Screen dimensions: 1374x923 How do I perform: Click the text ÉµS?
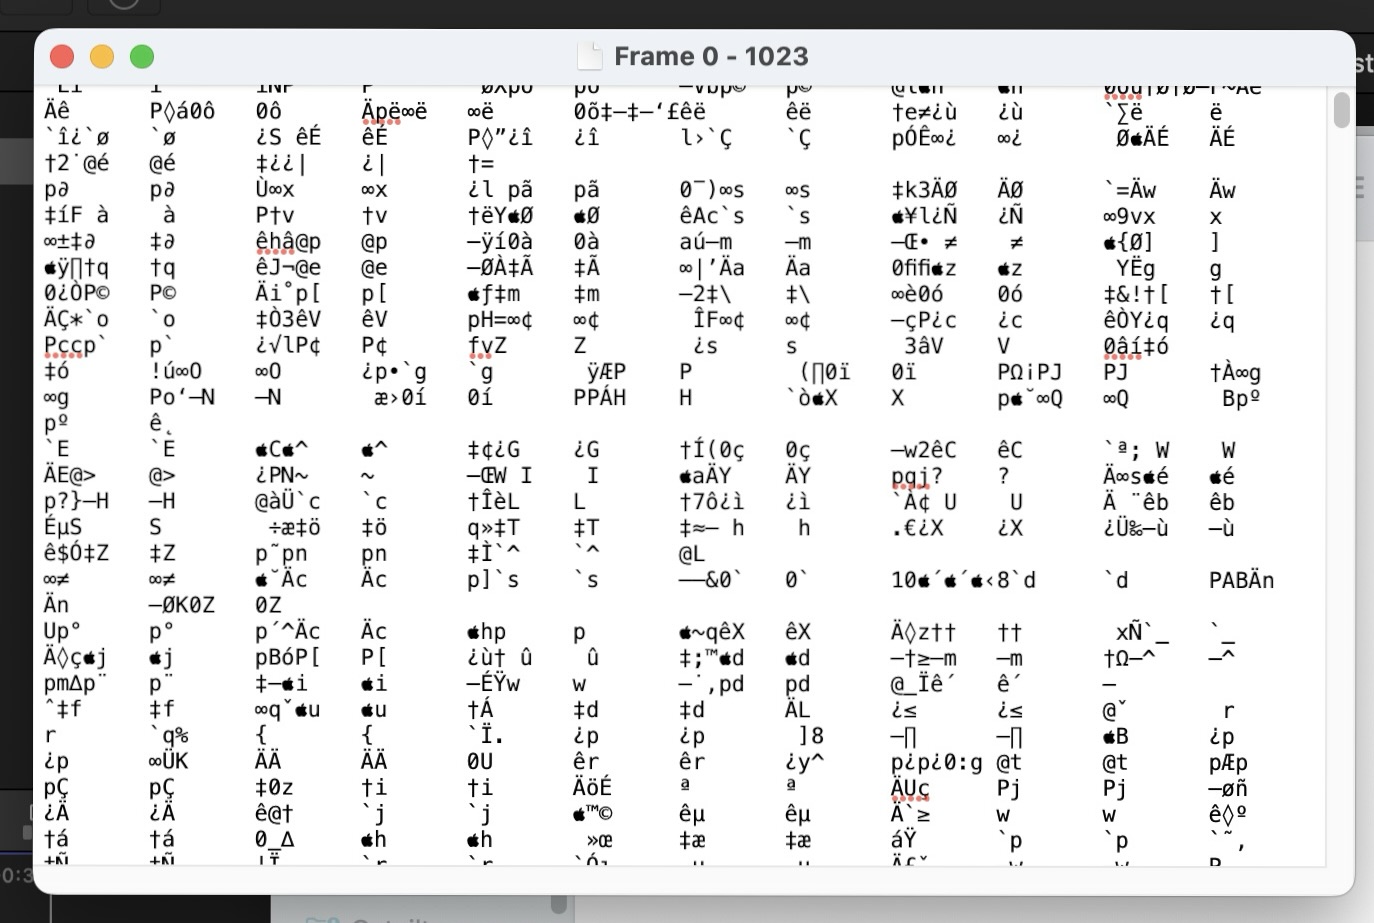pos(63,528)
